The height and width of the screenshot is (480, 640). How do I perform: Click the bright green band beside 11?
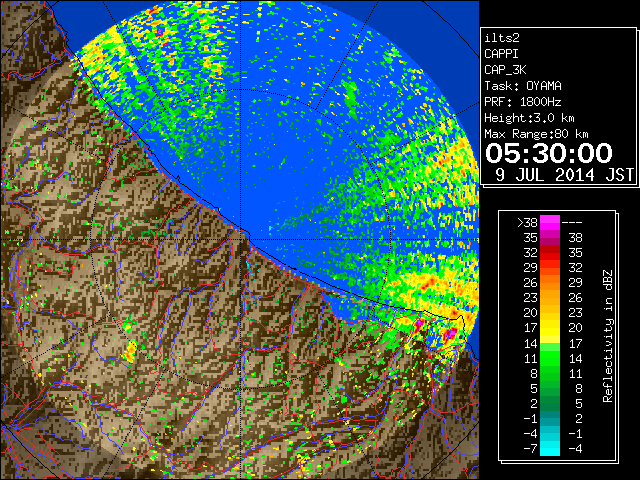point(550,358)
